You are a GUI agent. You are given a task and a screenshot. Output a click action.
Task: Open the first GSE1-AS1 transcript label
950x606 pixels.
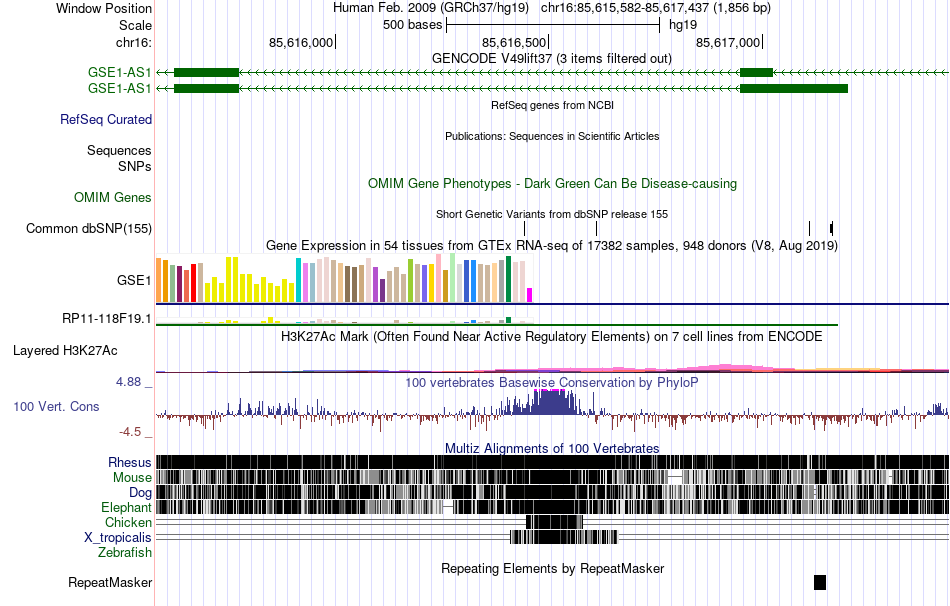(x=119, y=73)
